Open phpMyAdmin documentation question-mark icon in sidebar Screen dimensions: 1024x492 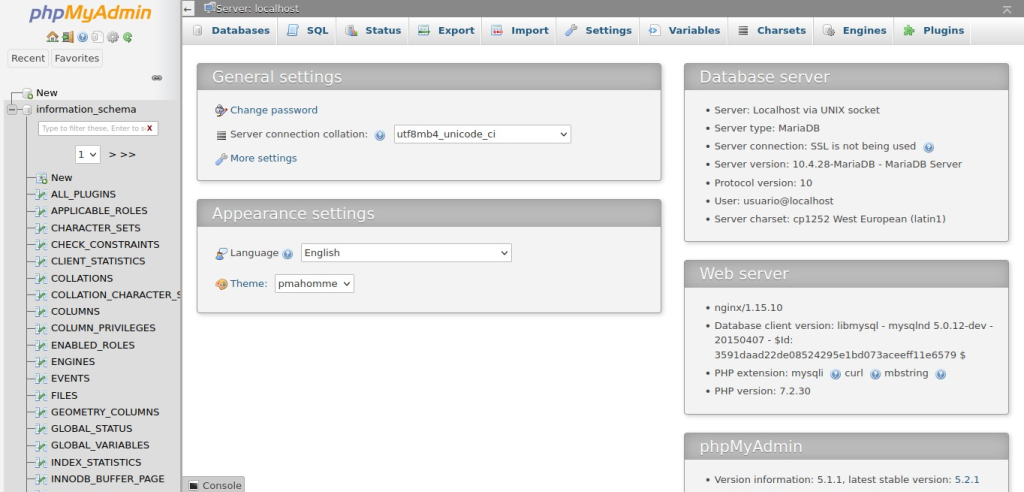[x=82, y=37]
